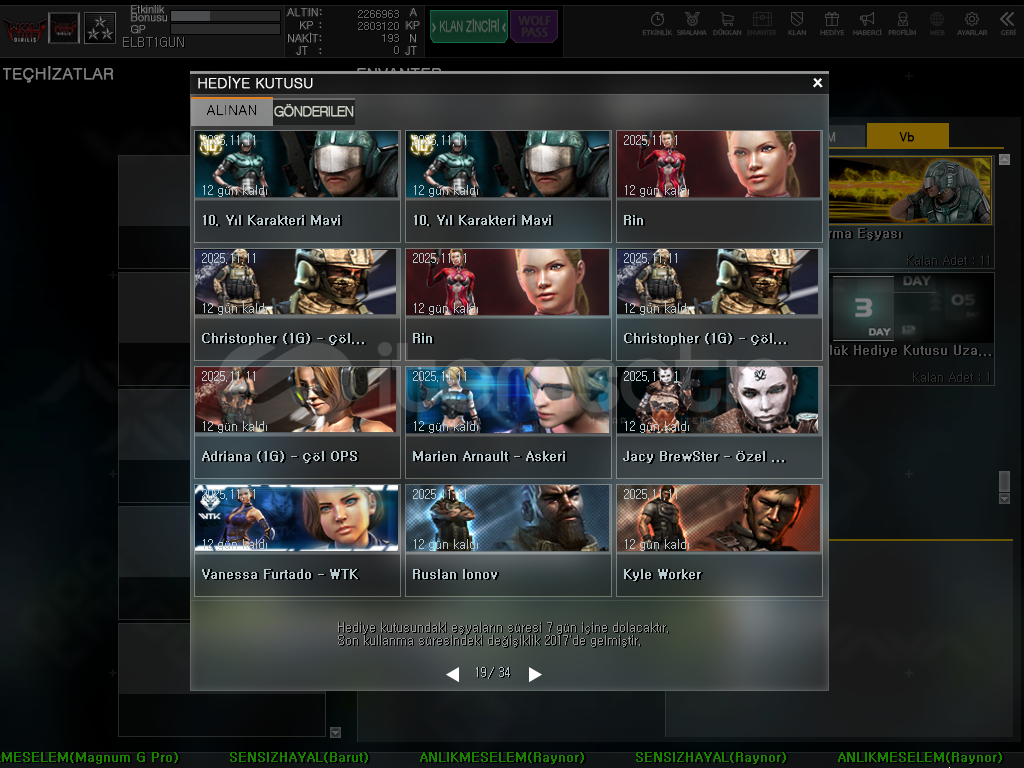Click ticker text MESELEM(Magnum G Pro)
The width and height of the screenshot is (1024, 768).
click(89, 758)
